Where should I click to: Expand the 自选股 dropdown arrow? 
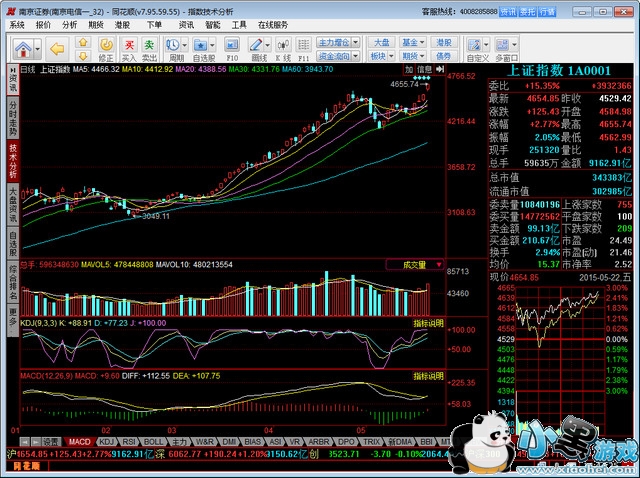pyautogui.click(x=213, y=45)
